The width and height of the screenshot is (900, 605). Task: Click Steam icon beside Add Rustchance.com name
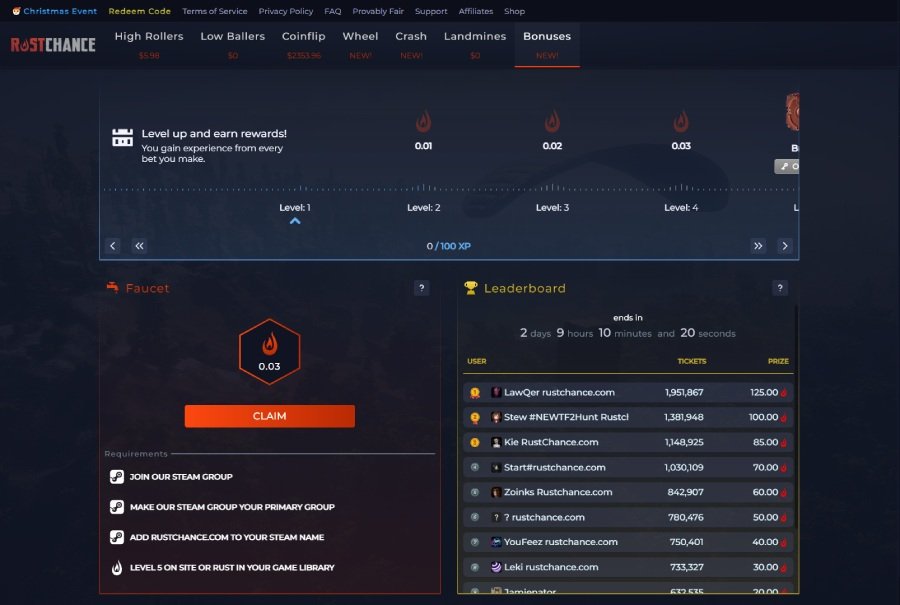click(117, 537)
